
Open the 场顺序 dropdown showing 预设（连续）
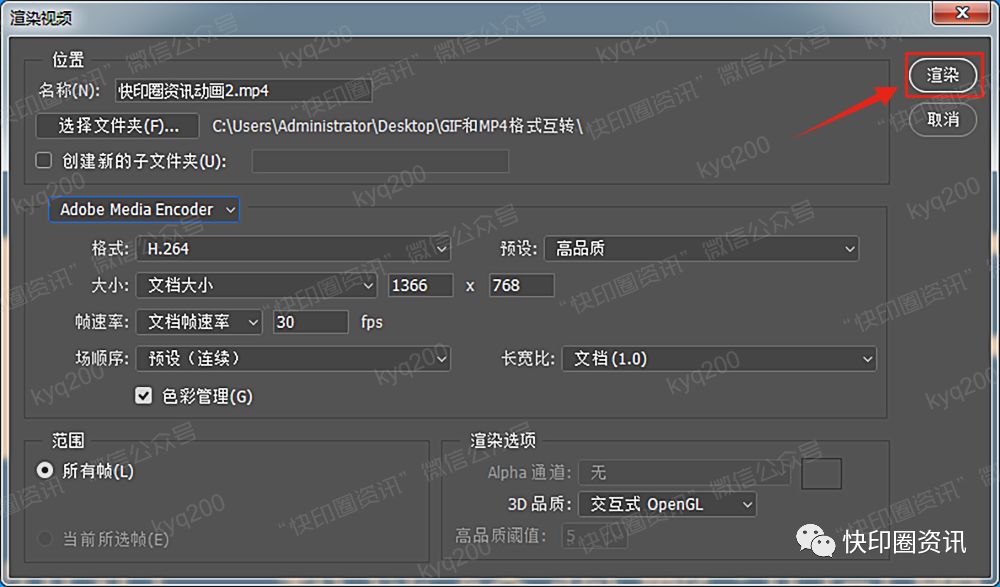click(x=293, y=358)
